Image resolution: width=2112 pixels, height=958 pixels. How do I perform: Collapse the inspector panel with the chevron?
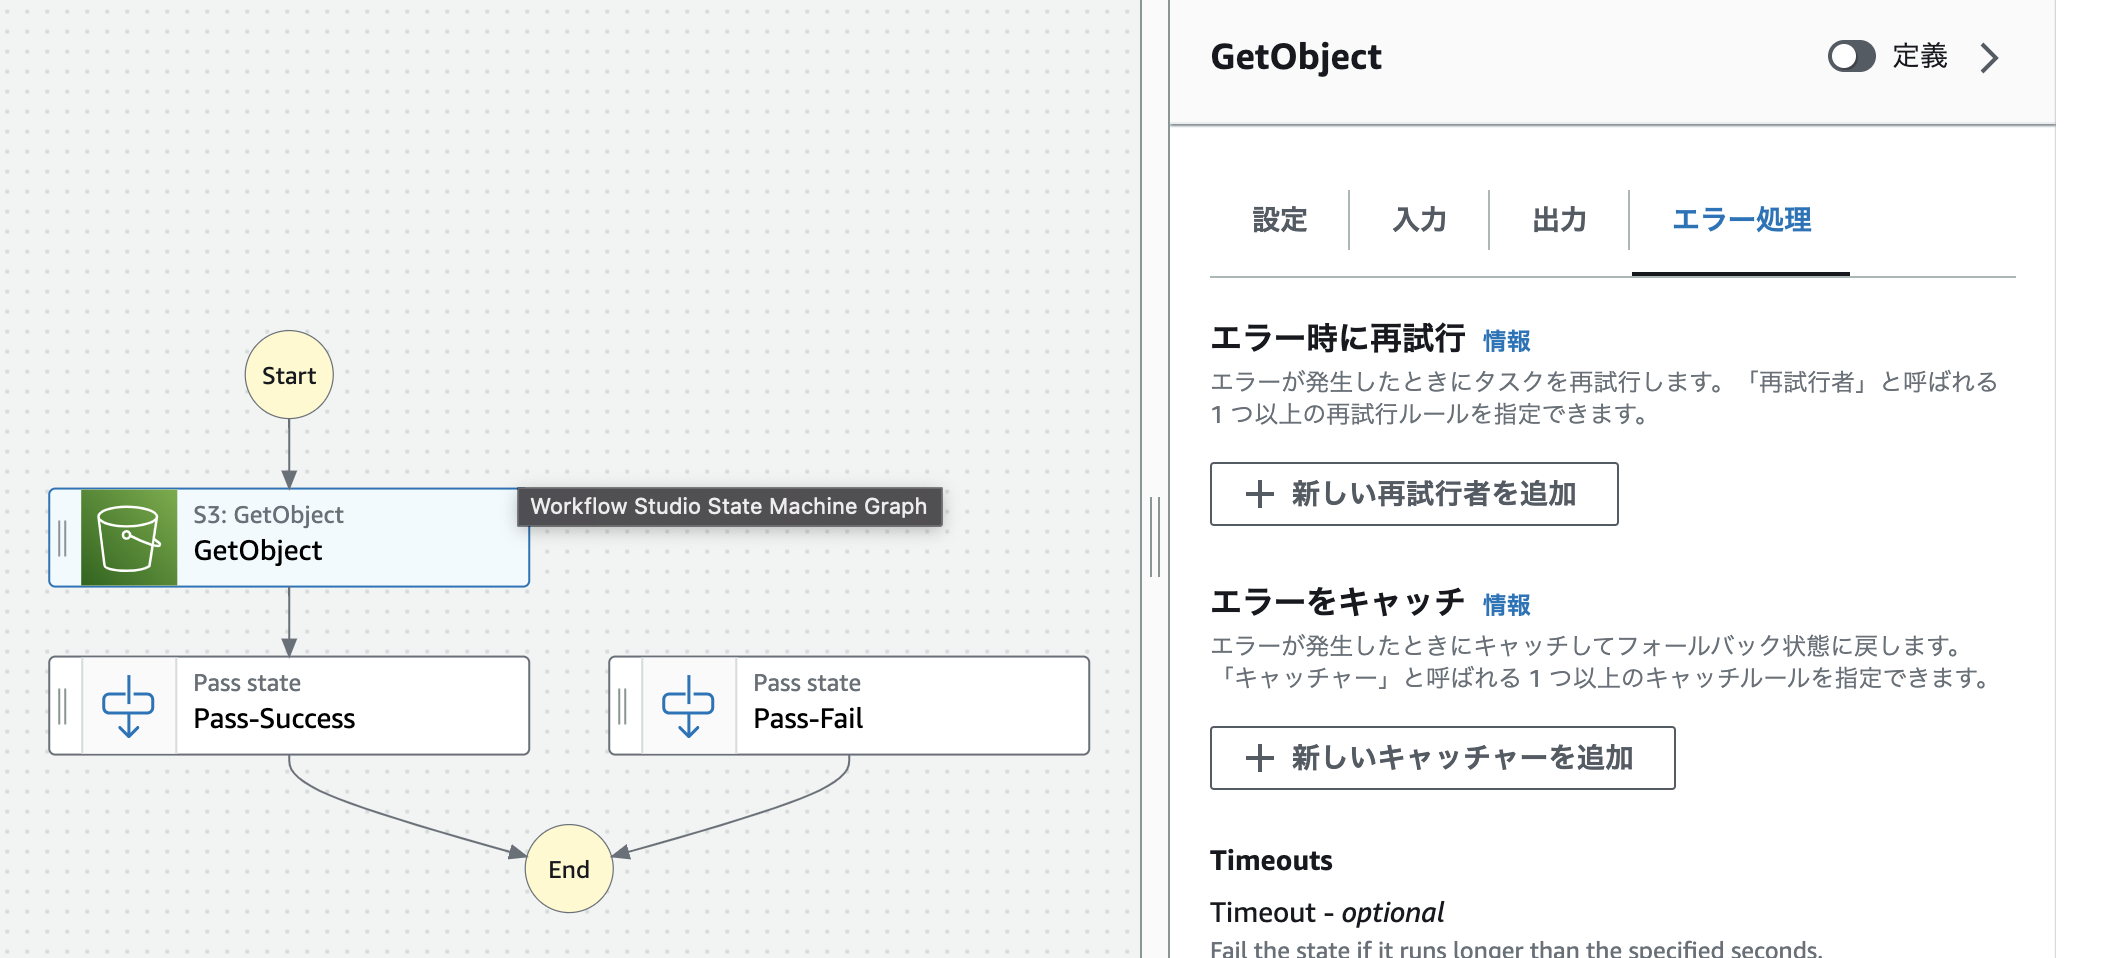(x=1989, y=58)
